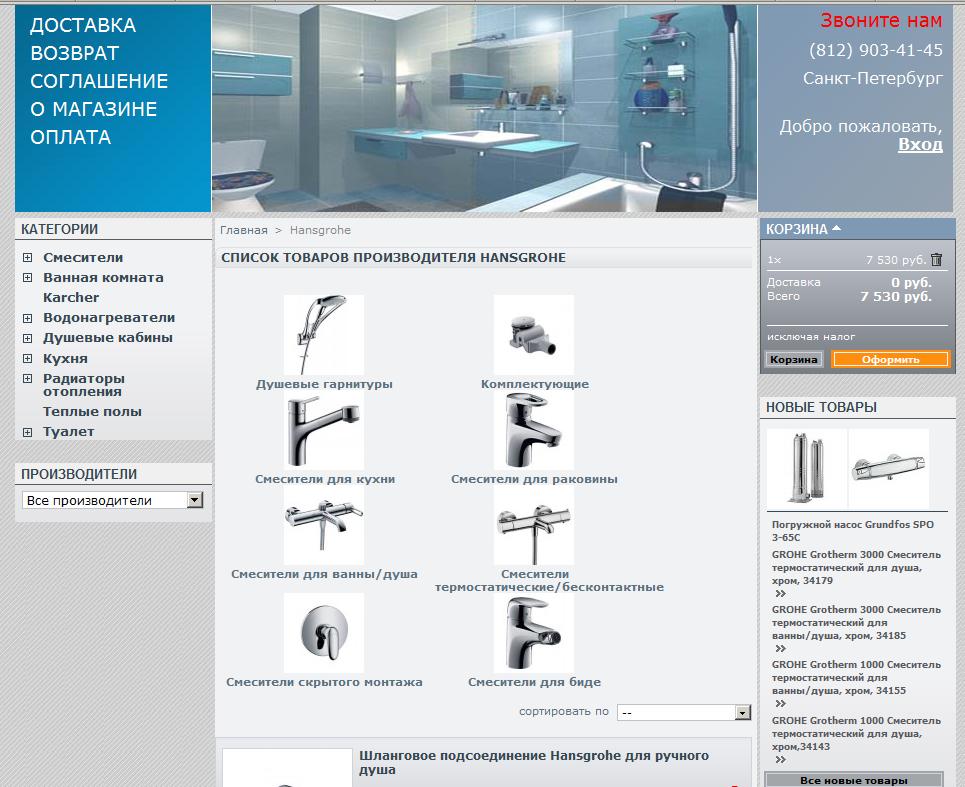Click the Корзина header title link

pyautogui.click(x=796, y=229)
